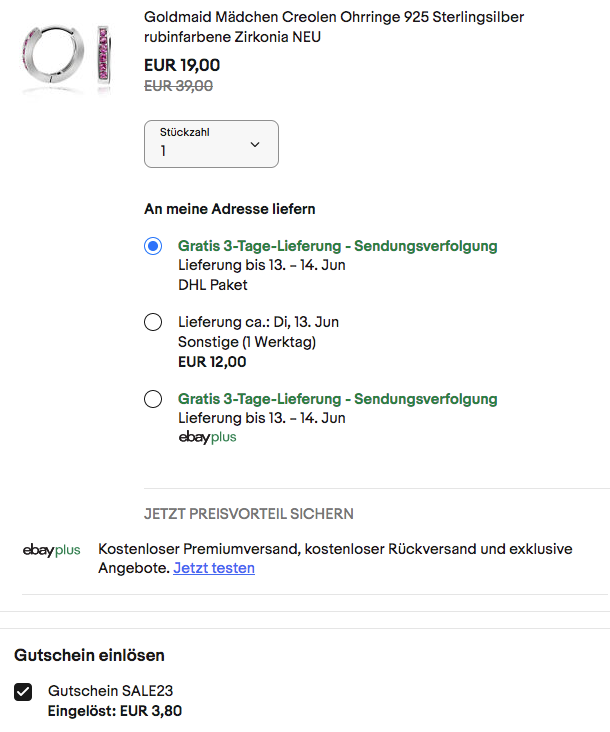
Task: Click the ebay plus logo beside Kostenloser Premiumversand
Action: pyautogui.click(x=51, y=550)
